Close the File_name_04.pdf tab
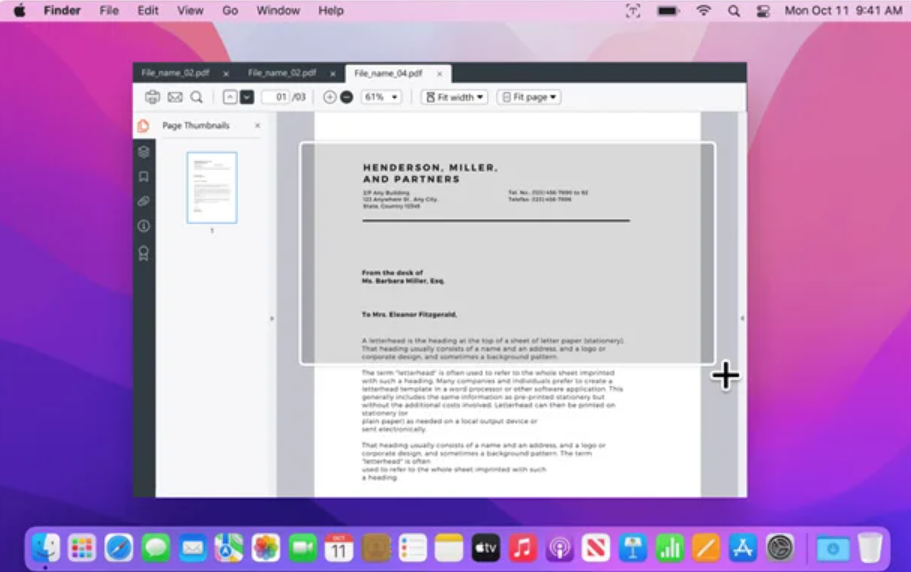The height and width of the screenshot is (572, 911). (440, 74)
